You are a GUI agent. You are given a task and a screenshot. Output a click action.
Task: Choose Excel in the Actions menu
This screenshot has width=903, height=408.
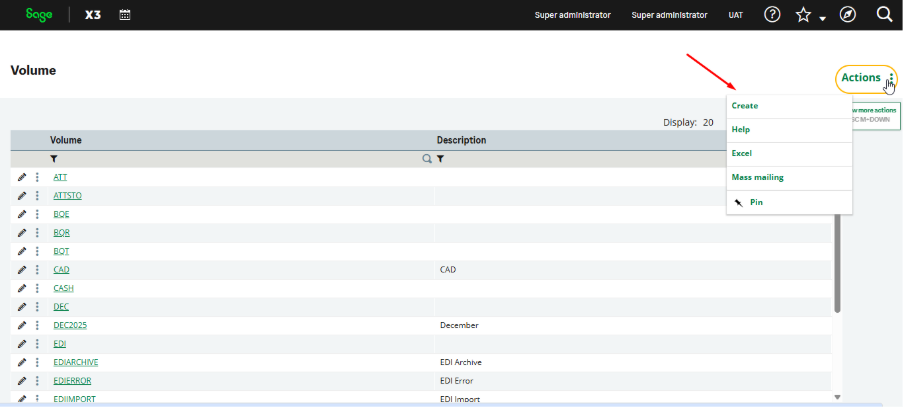pos(741,154)
